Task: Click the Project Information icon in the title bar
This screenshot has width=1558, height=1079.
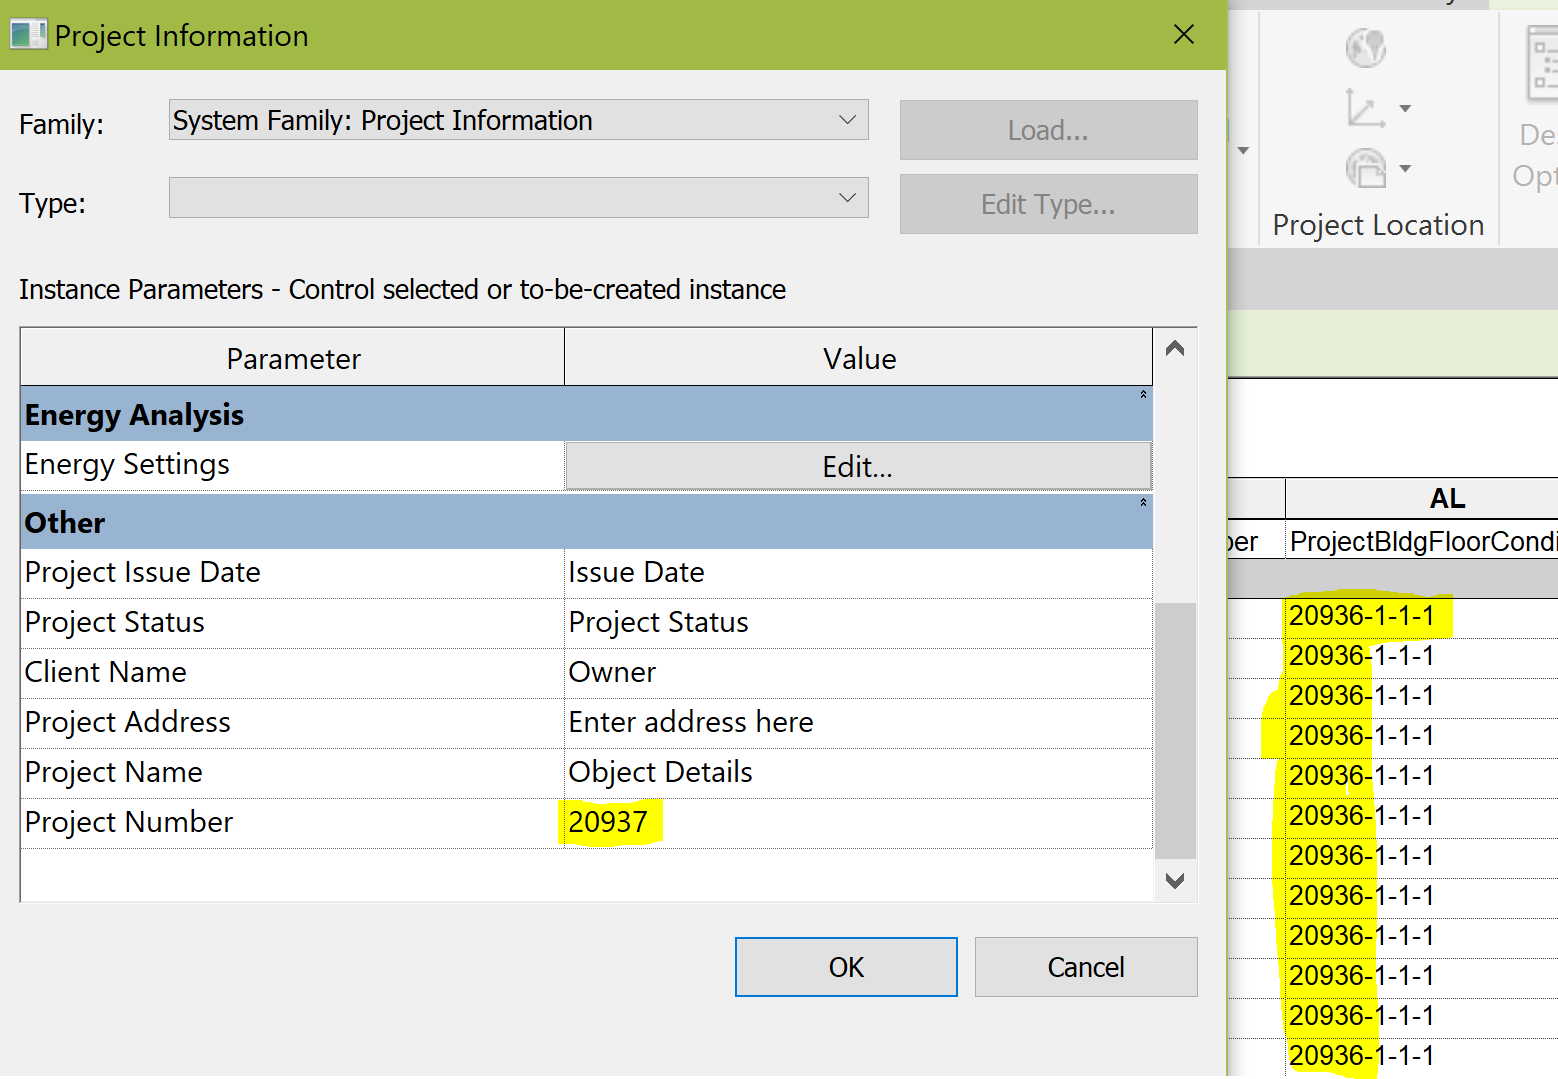Action: click(27, 33)
